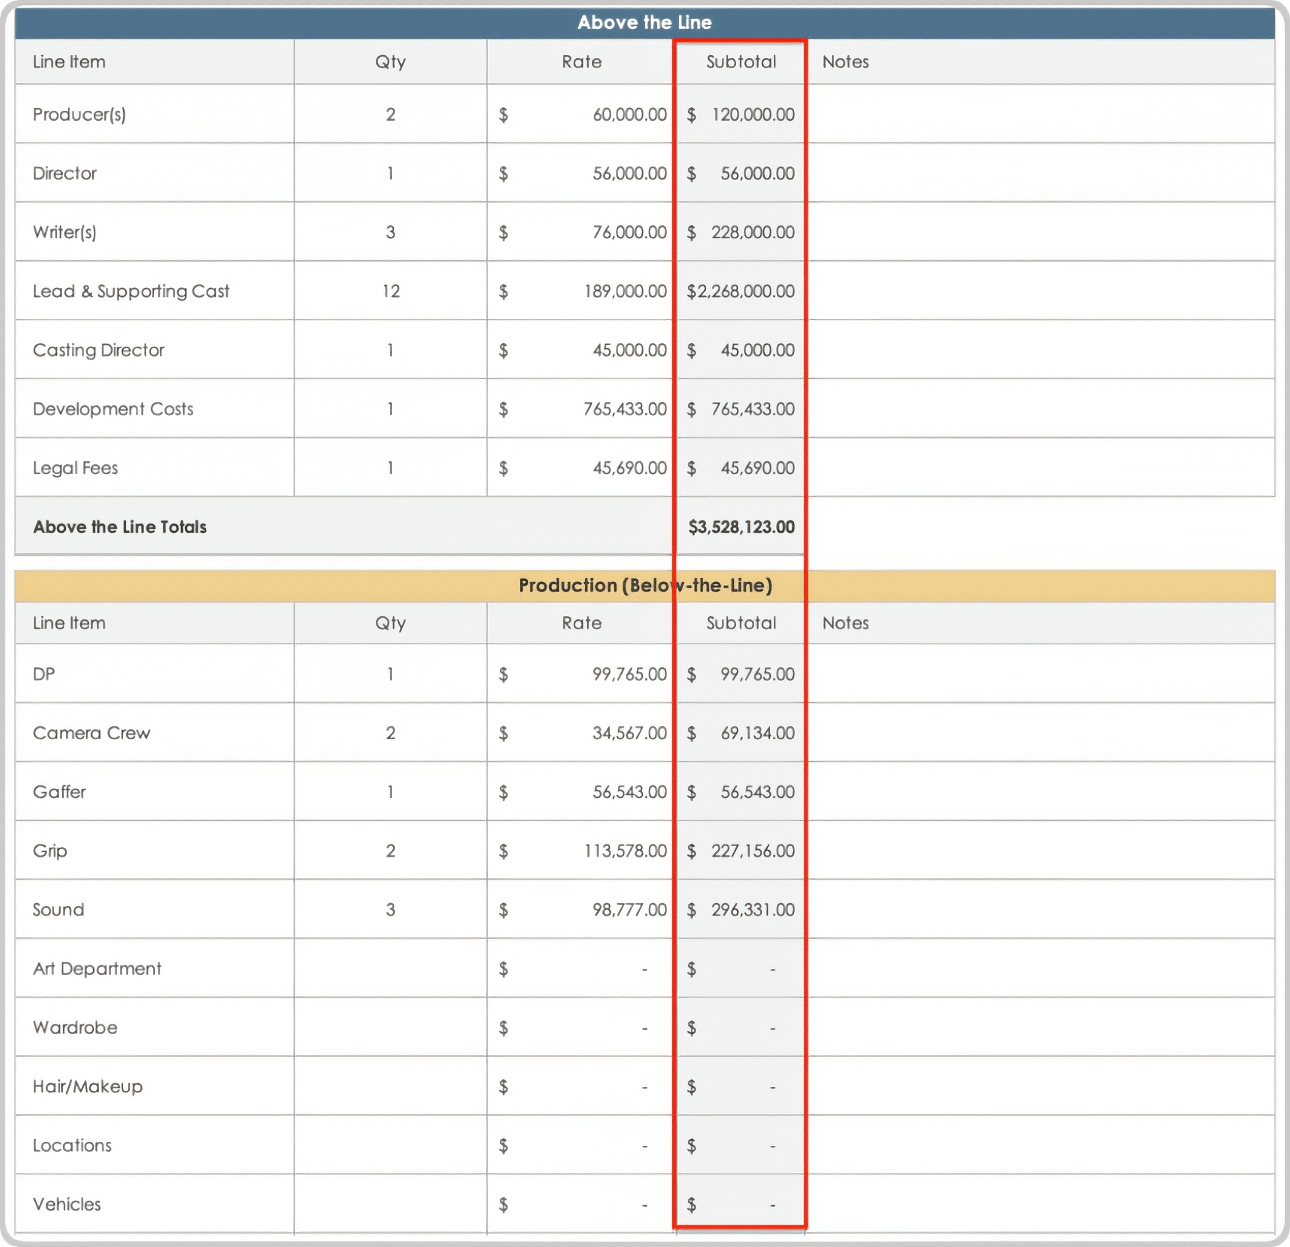Select the Grip rate cell
The width and height of the screenshot is (1290, 1247).
coord(582,851)
